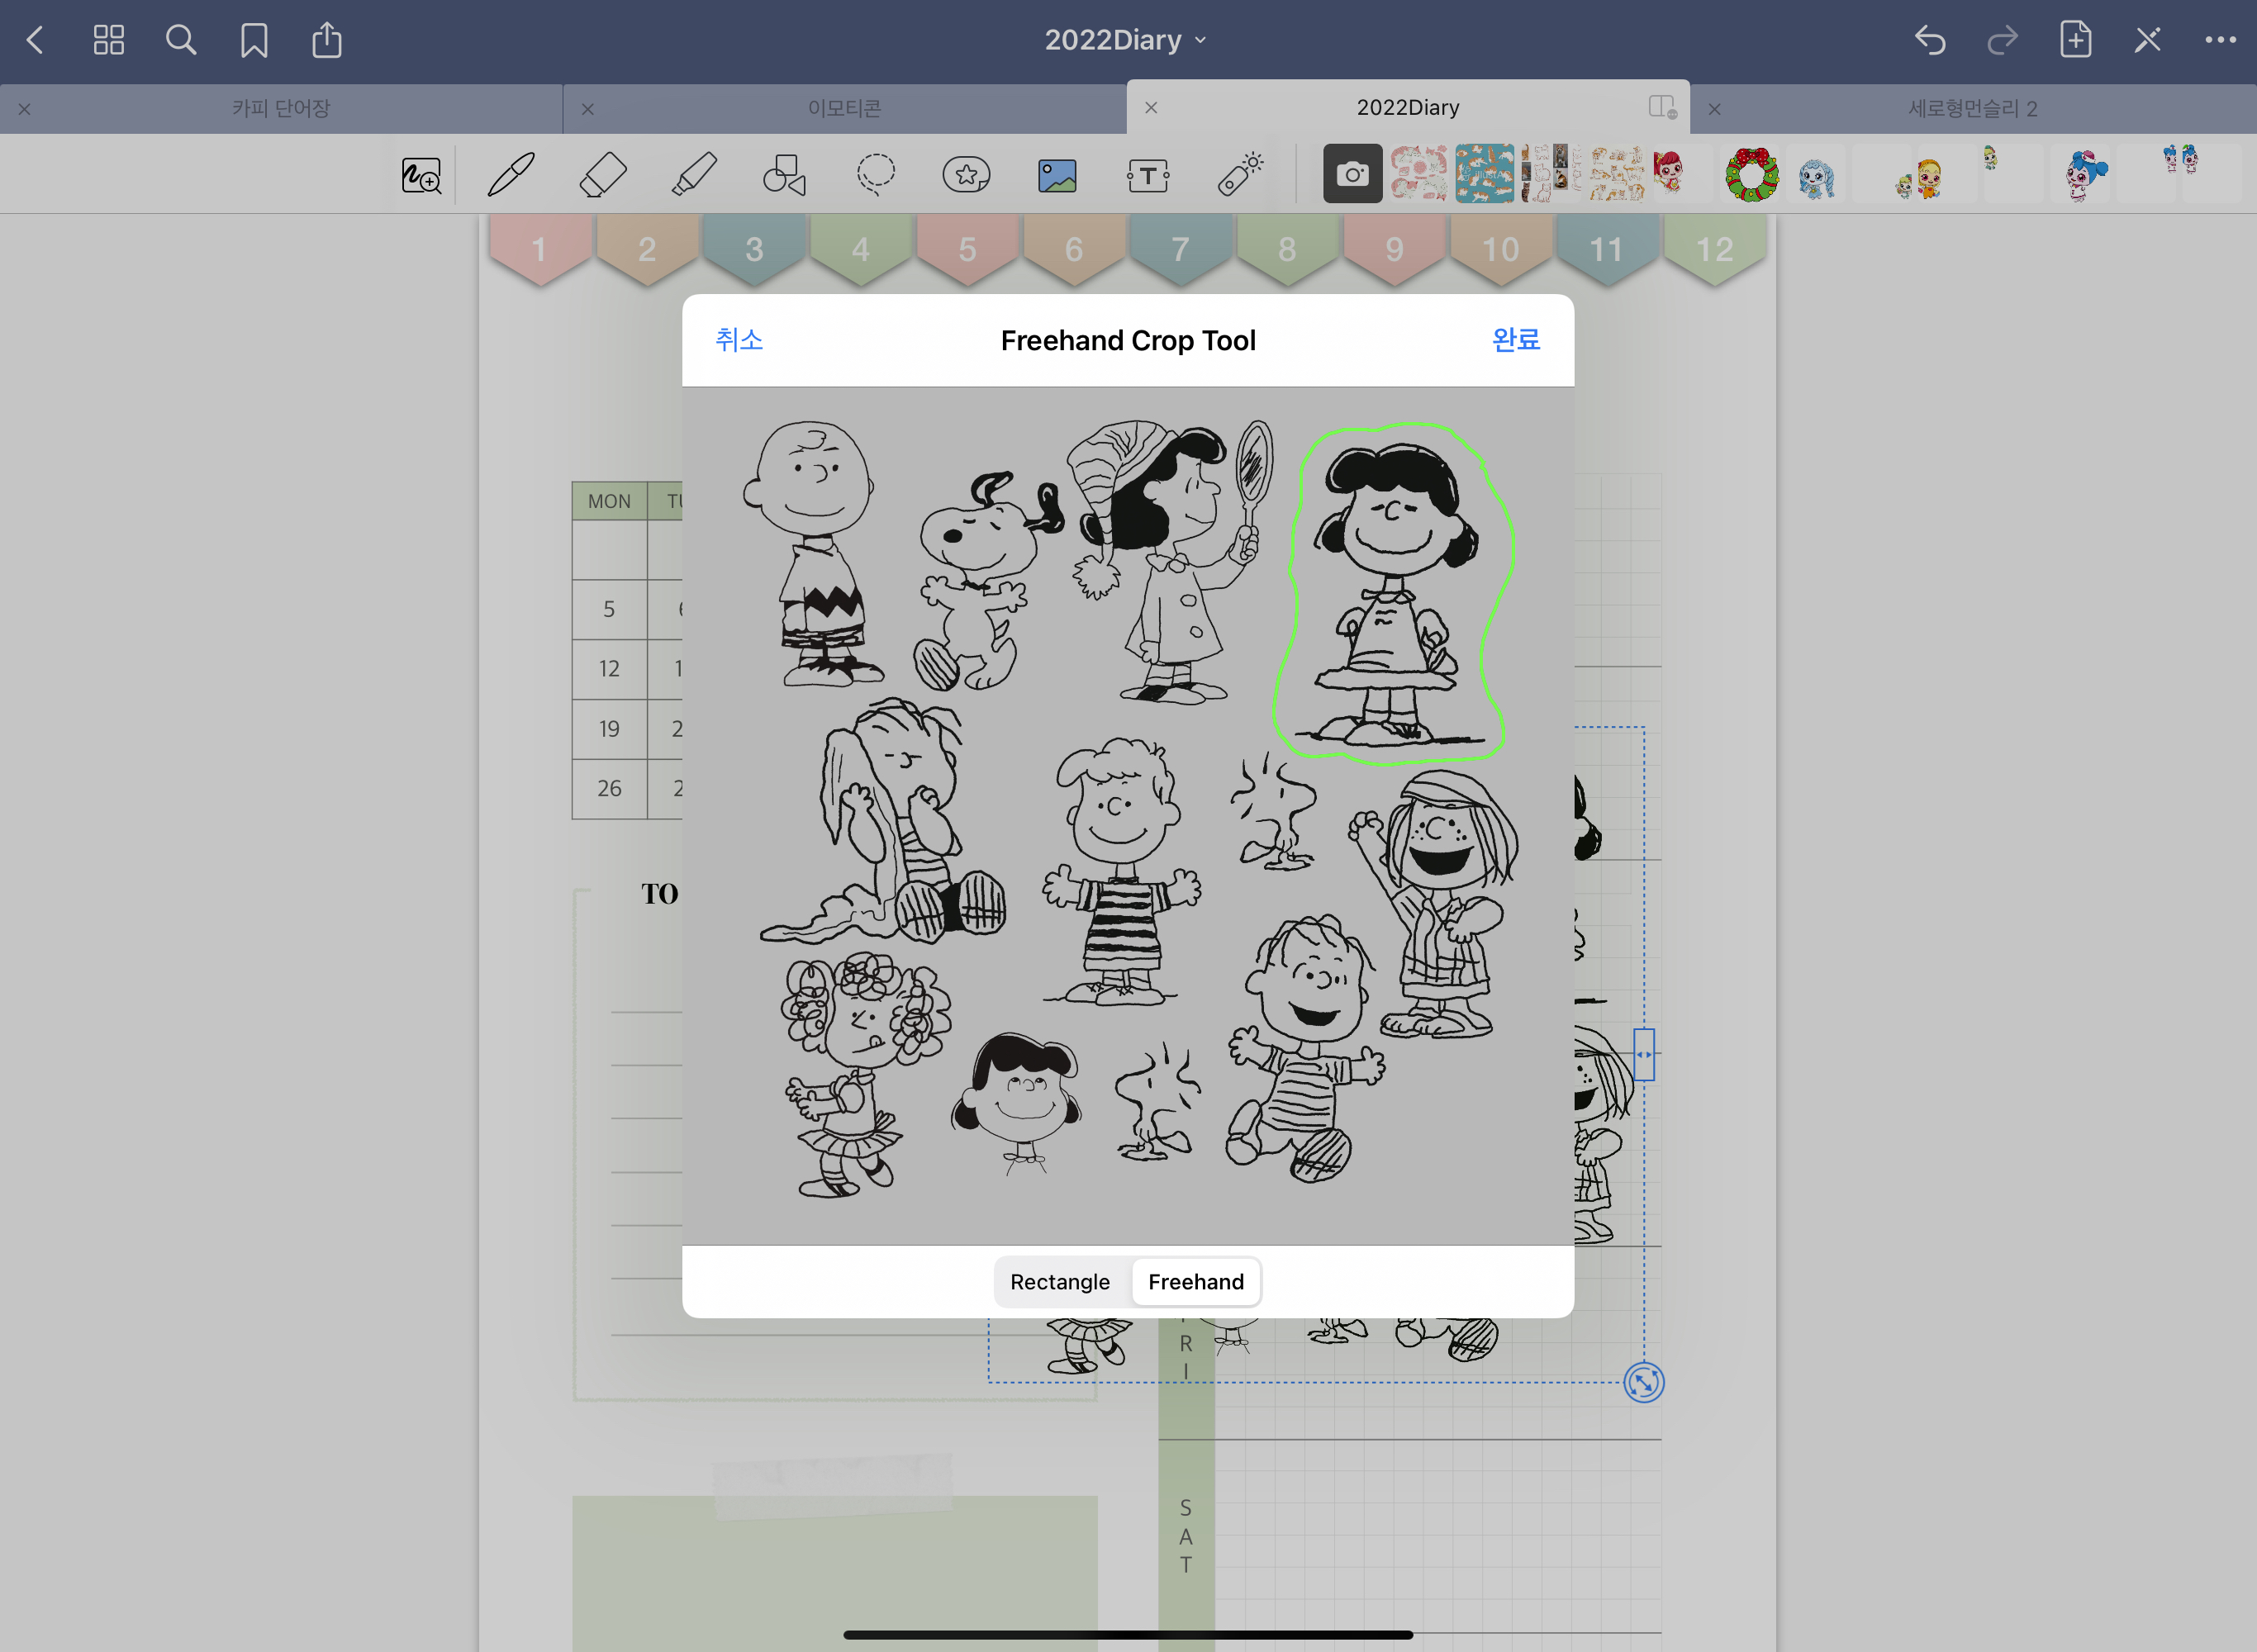Bookmark the current page
2257x1652 pixels.
254,40
